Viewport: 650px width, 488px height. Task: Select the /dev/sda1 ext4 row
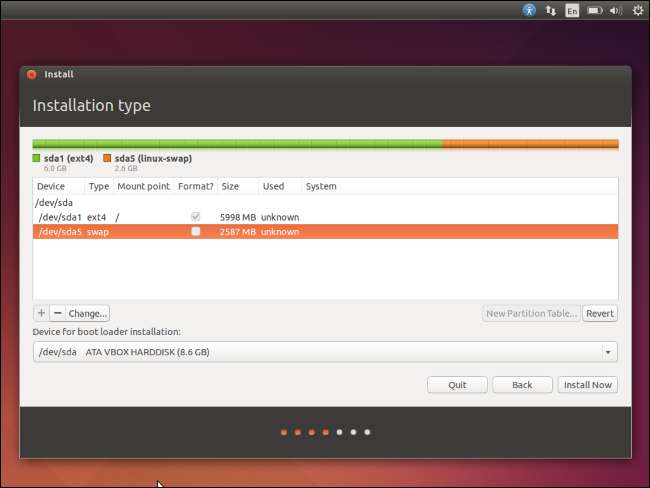325,217
